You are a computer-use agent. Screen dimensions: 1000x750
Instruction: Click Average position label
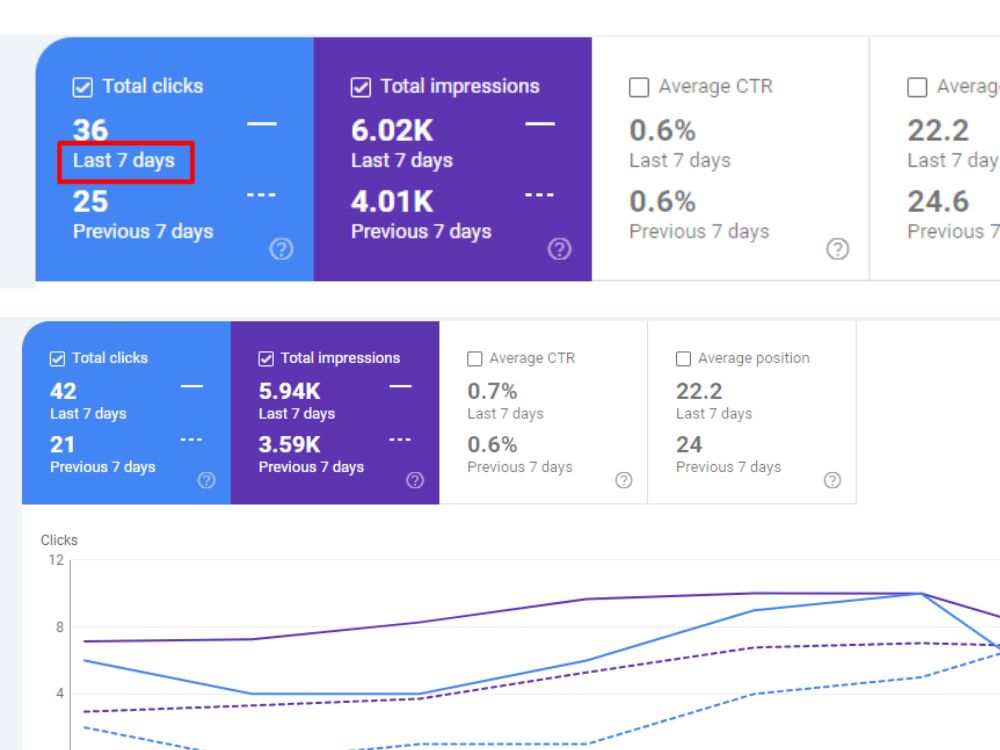[x=754, y=358]
